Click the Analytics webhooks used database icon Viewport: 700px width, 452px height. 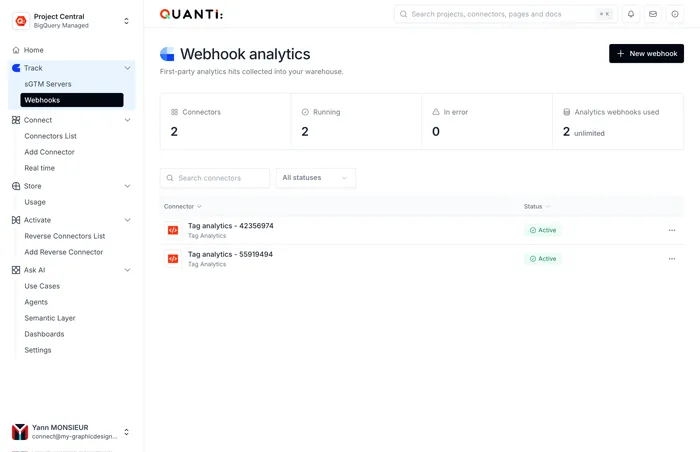click(x=567, y=112)
